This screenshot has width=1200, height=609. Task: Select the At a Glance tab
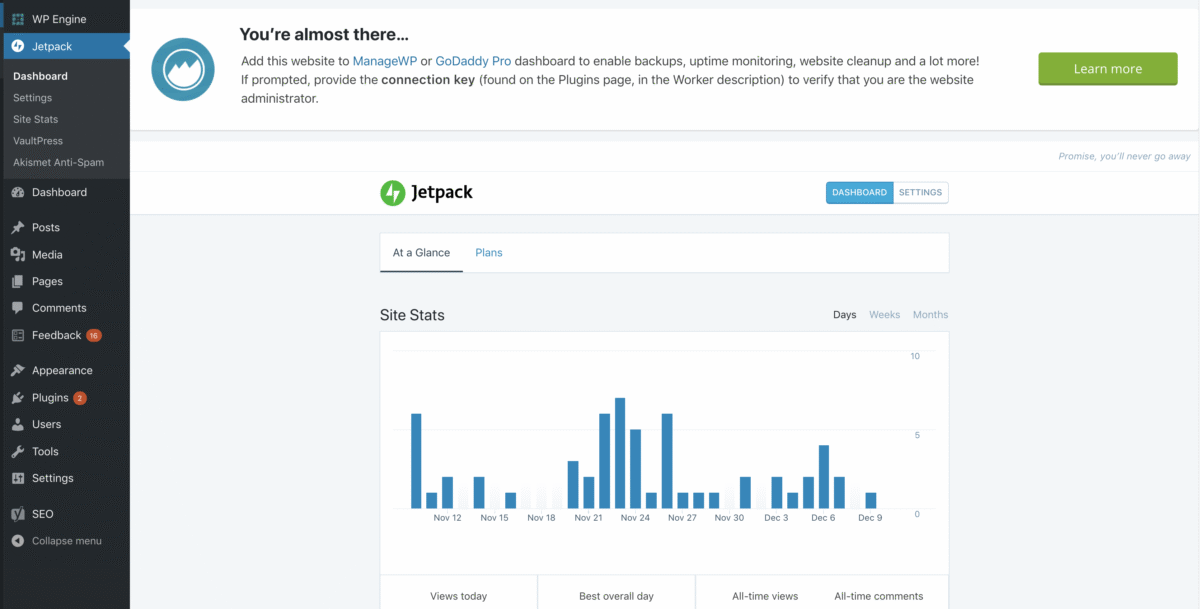(421, 253)
